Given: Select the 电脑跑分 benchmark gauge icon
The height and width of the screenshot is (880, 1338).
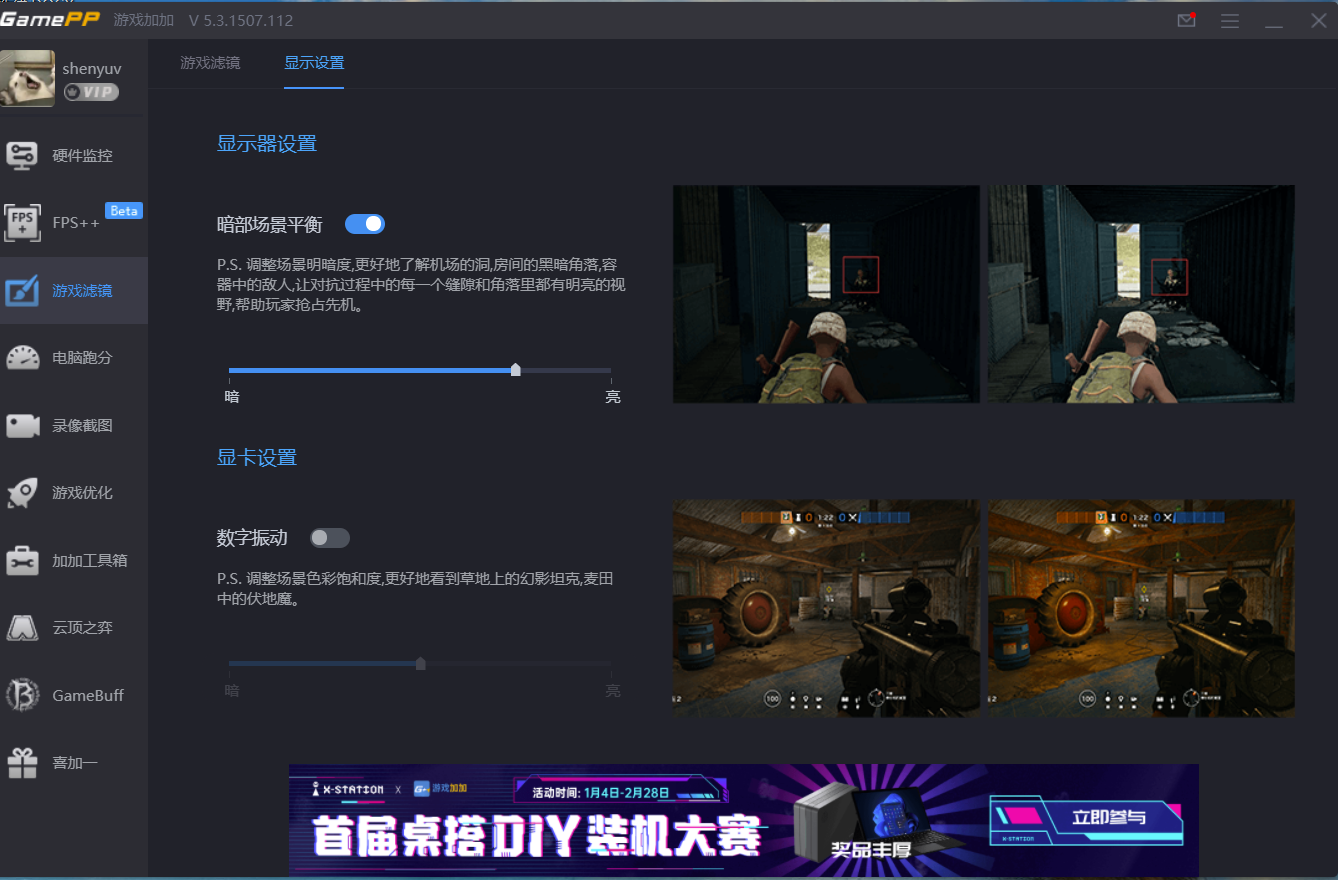Looking at the screenshot, I should 22,358.
